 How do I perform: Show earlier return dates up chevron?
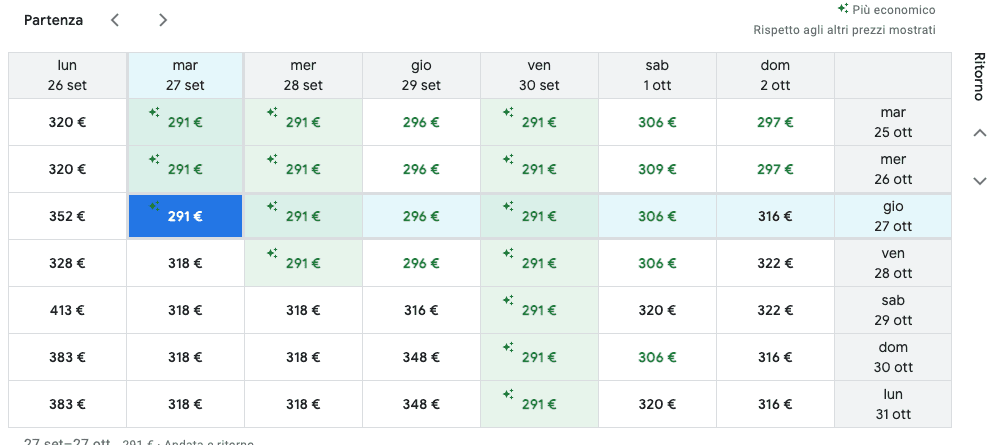[979, 133]
